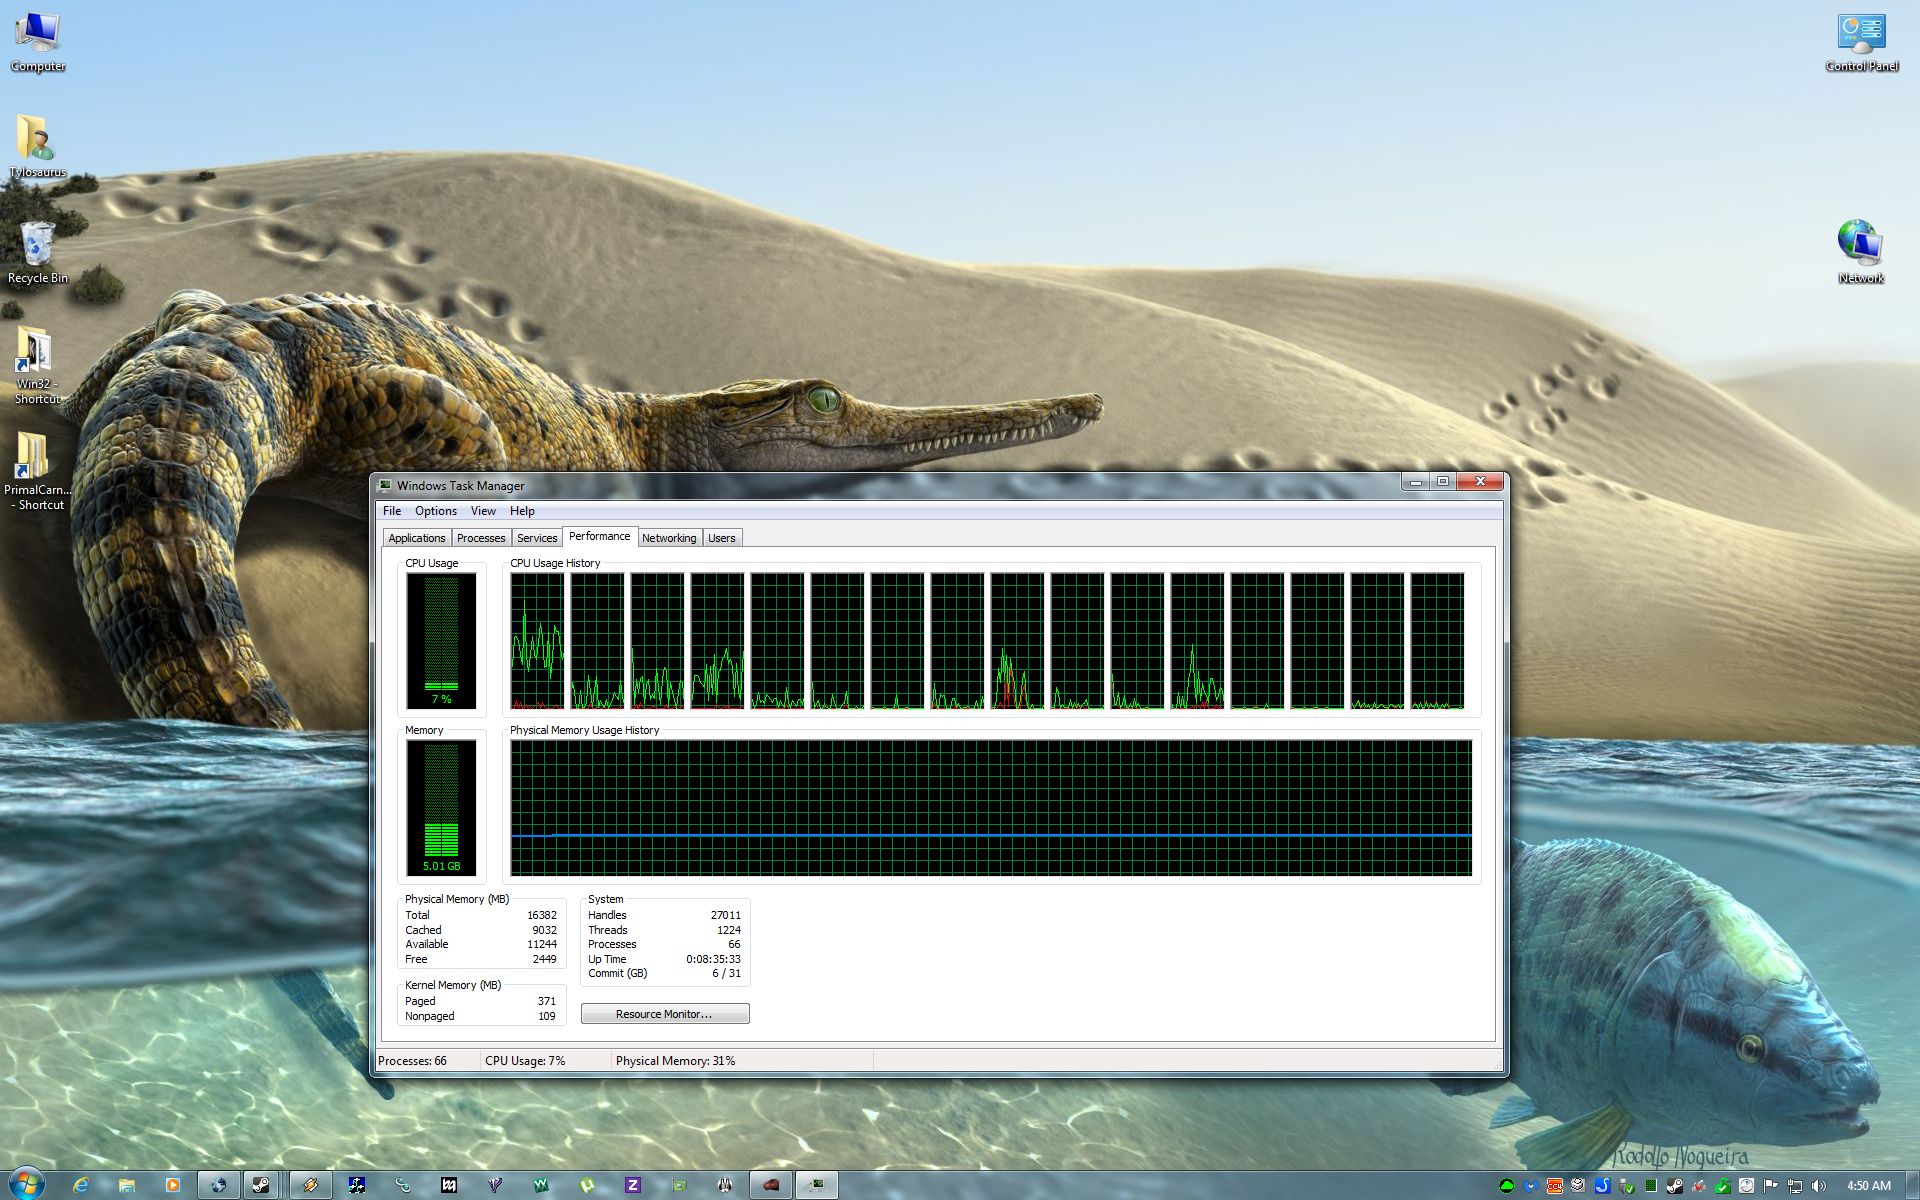Click the volume speaker tray icon

pyautogui.click(x=1818, y=1186)
